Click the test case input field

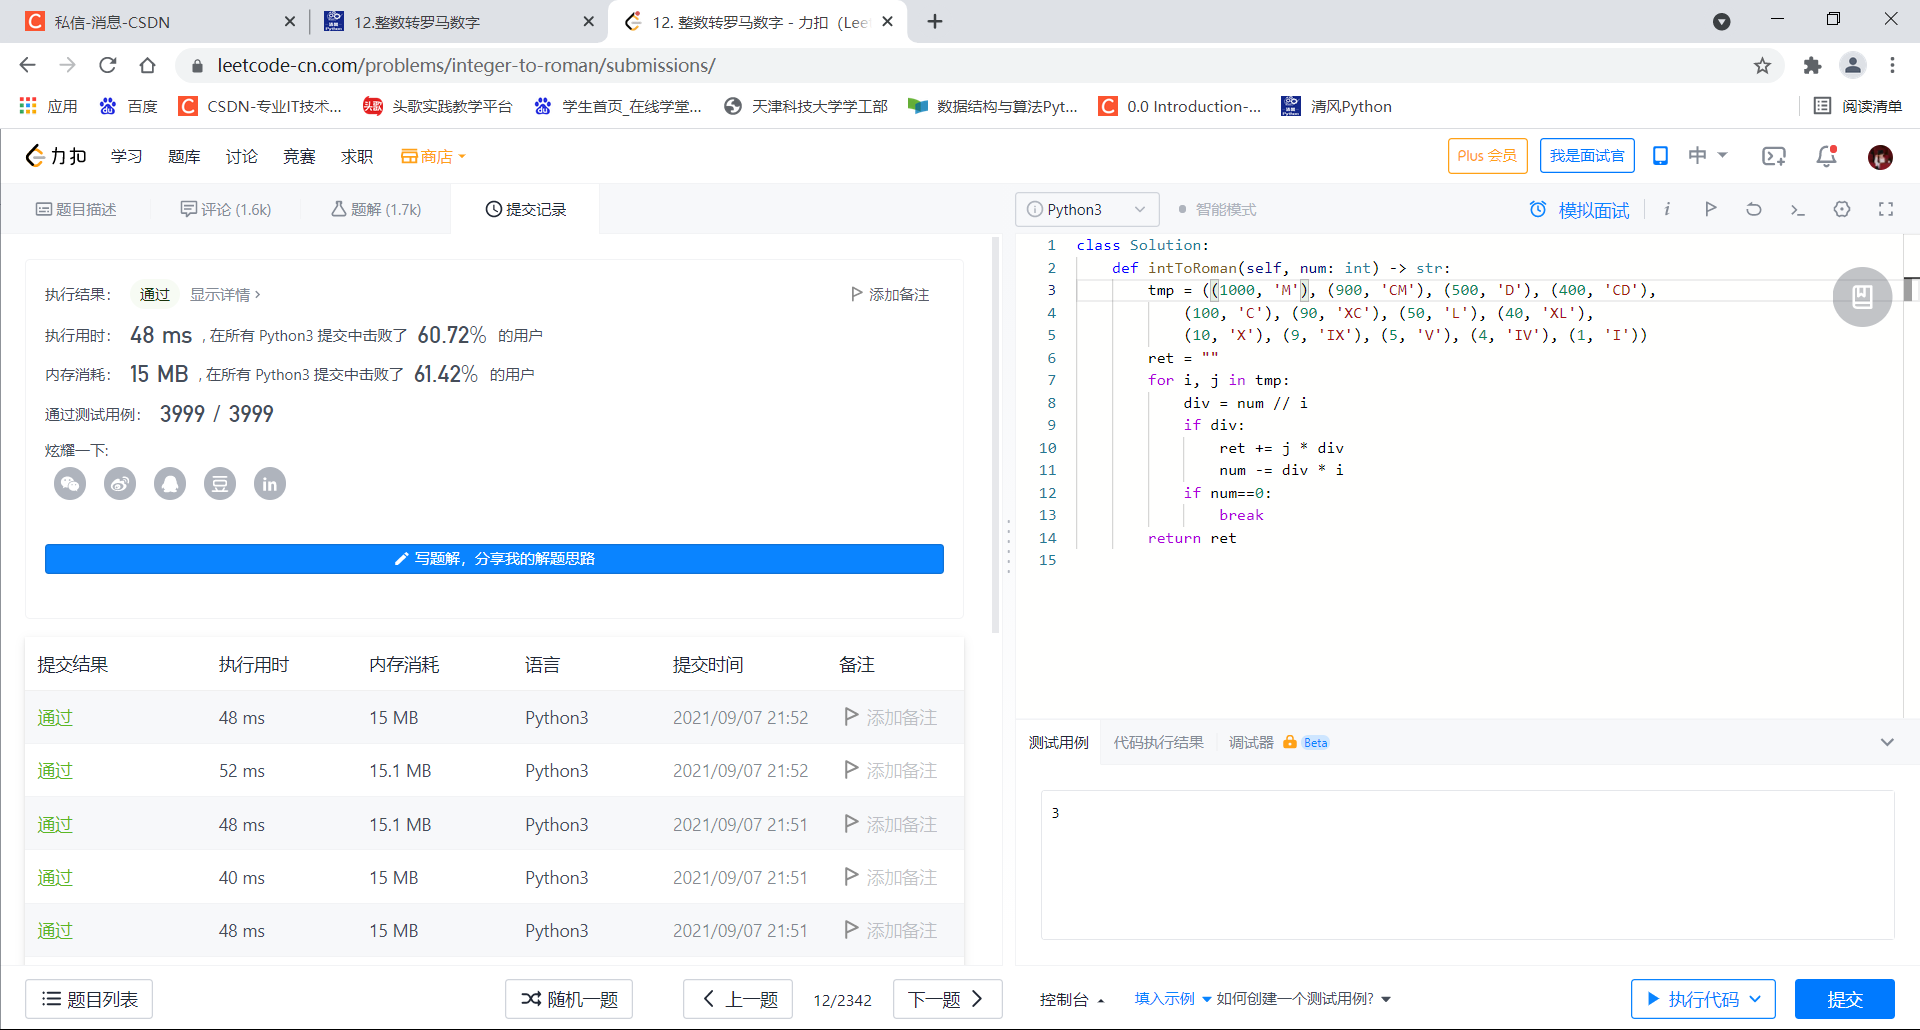pyautogui.click(x=1467, y=865)
